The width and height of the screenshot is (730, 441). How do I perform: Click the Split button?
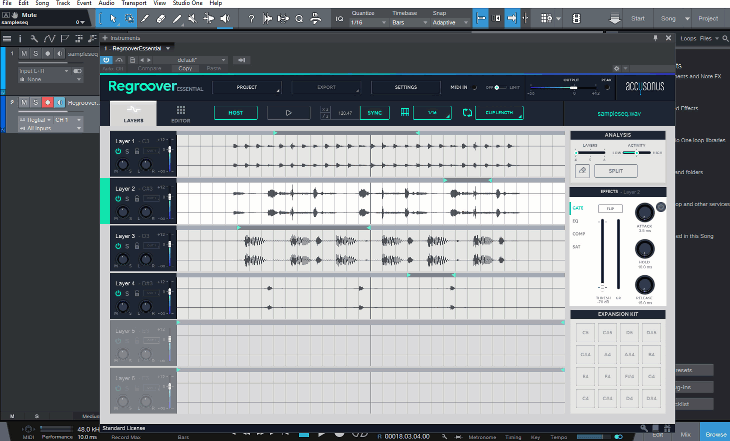(x=615, y=171)
